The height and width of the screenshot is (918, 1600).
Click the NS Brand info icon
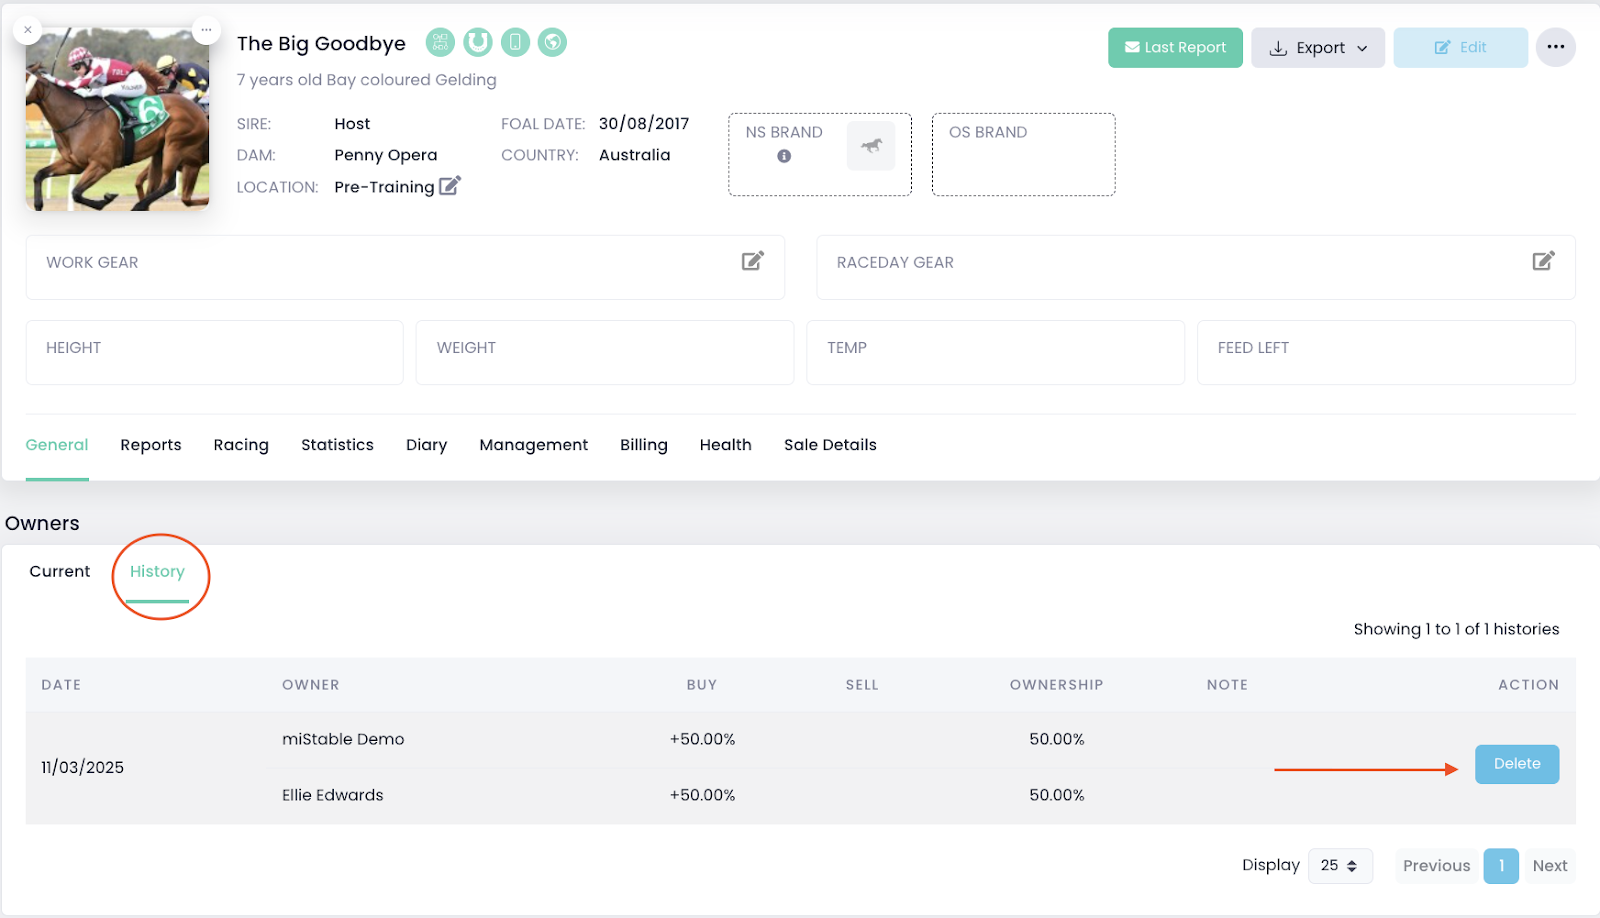pyautogui.click(x=784, y=156)
